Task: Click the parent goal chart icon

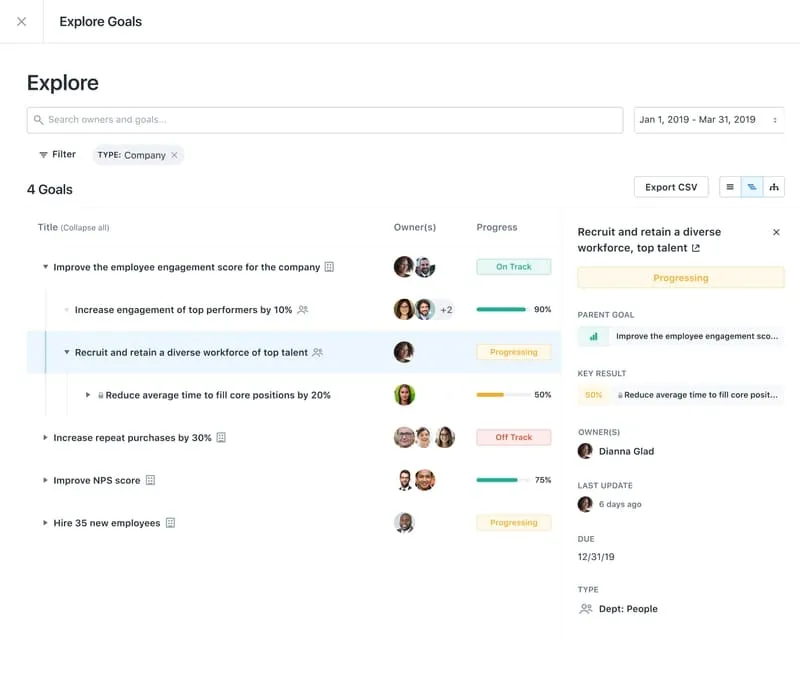Action: tap(593, 337)
